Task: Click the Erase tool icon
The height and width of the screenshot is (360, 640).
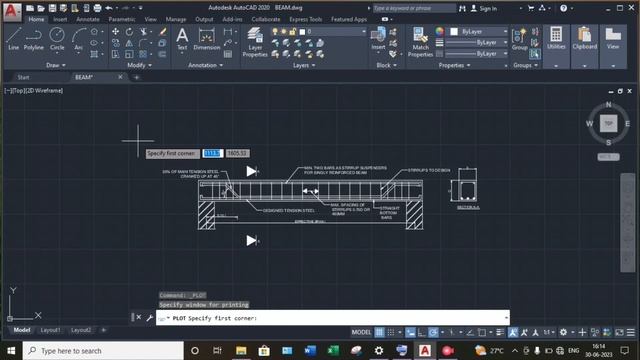Action: (162, 31)
